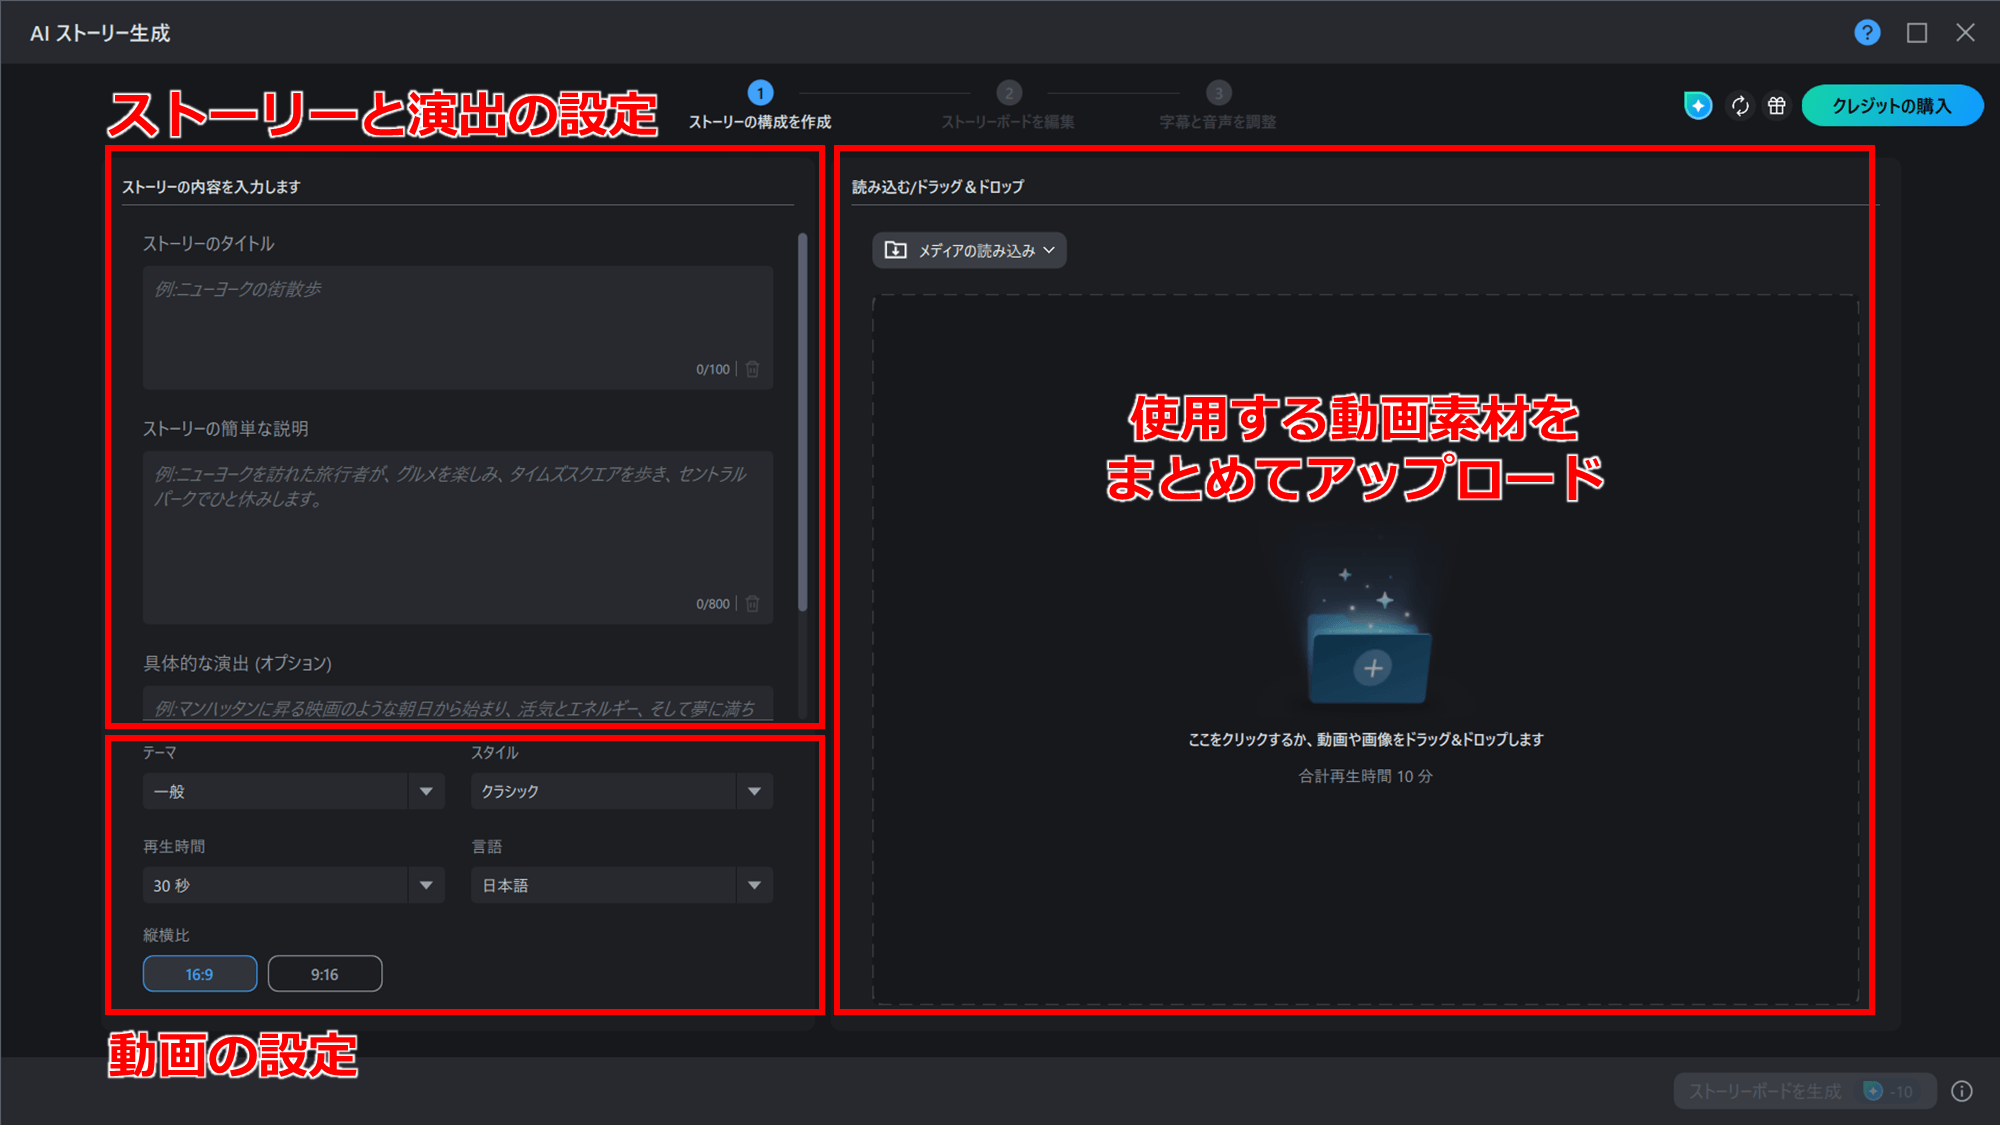Click the AI credits shield icon

1697,106
